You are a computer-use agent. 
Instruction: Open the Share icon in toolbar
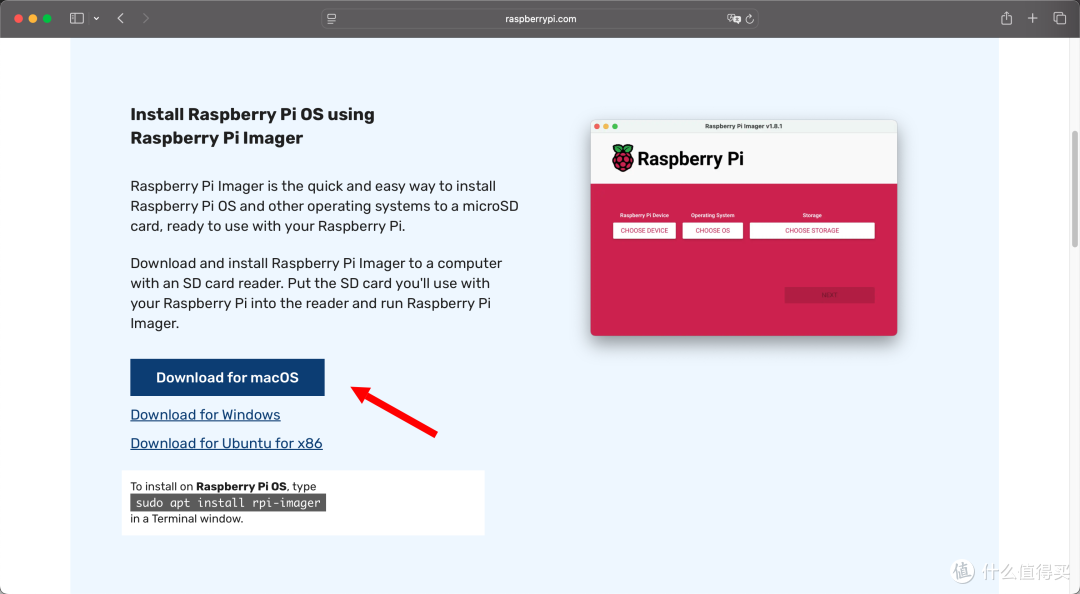click(1006, 19)
